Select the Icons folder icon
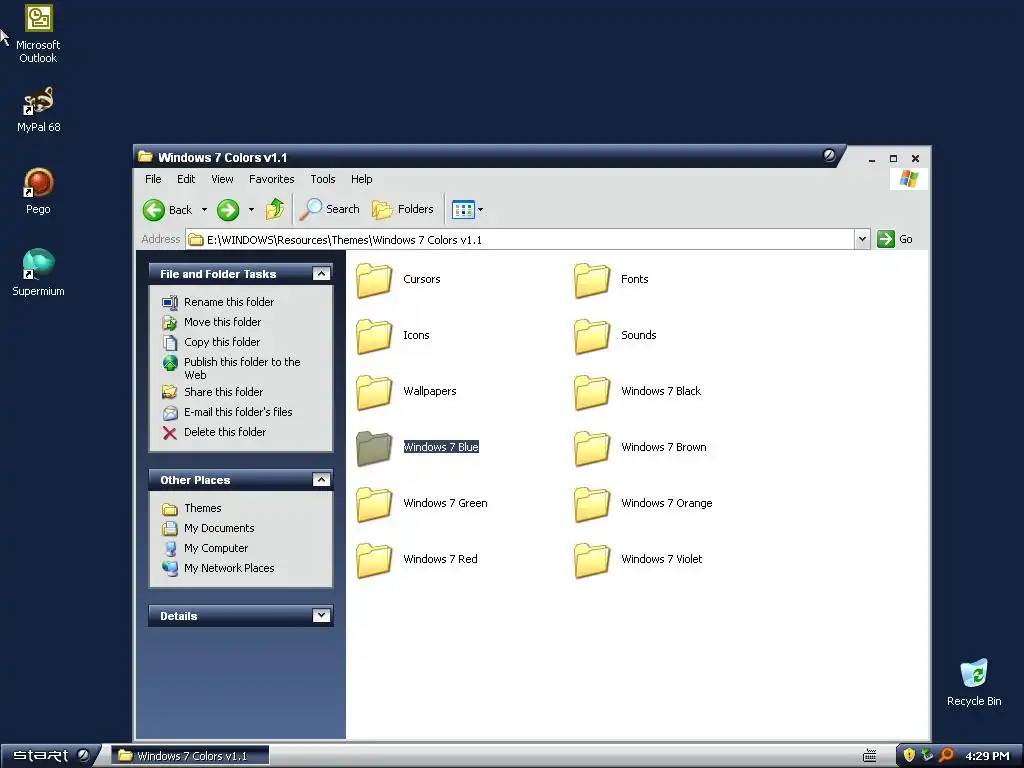 (374, 336)
